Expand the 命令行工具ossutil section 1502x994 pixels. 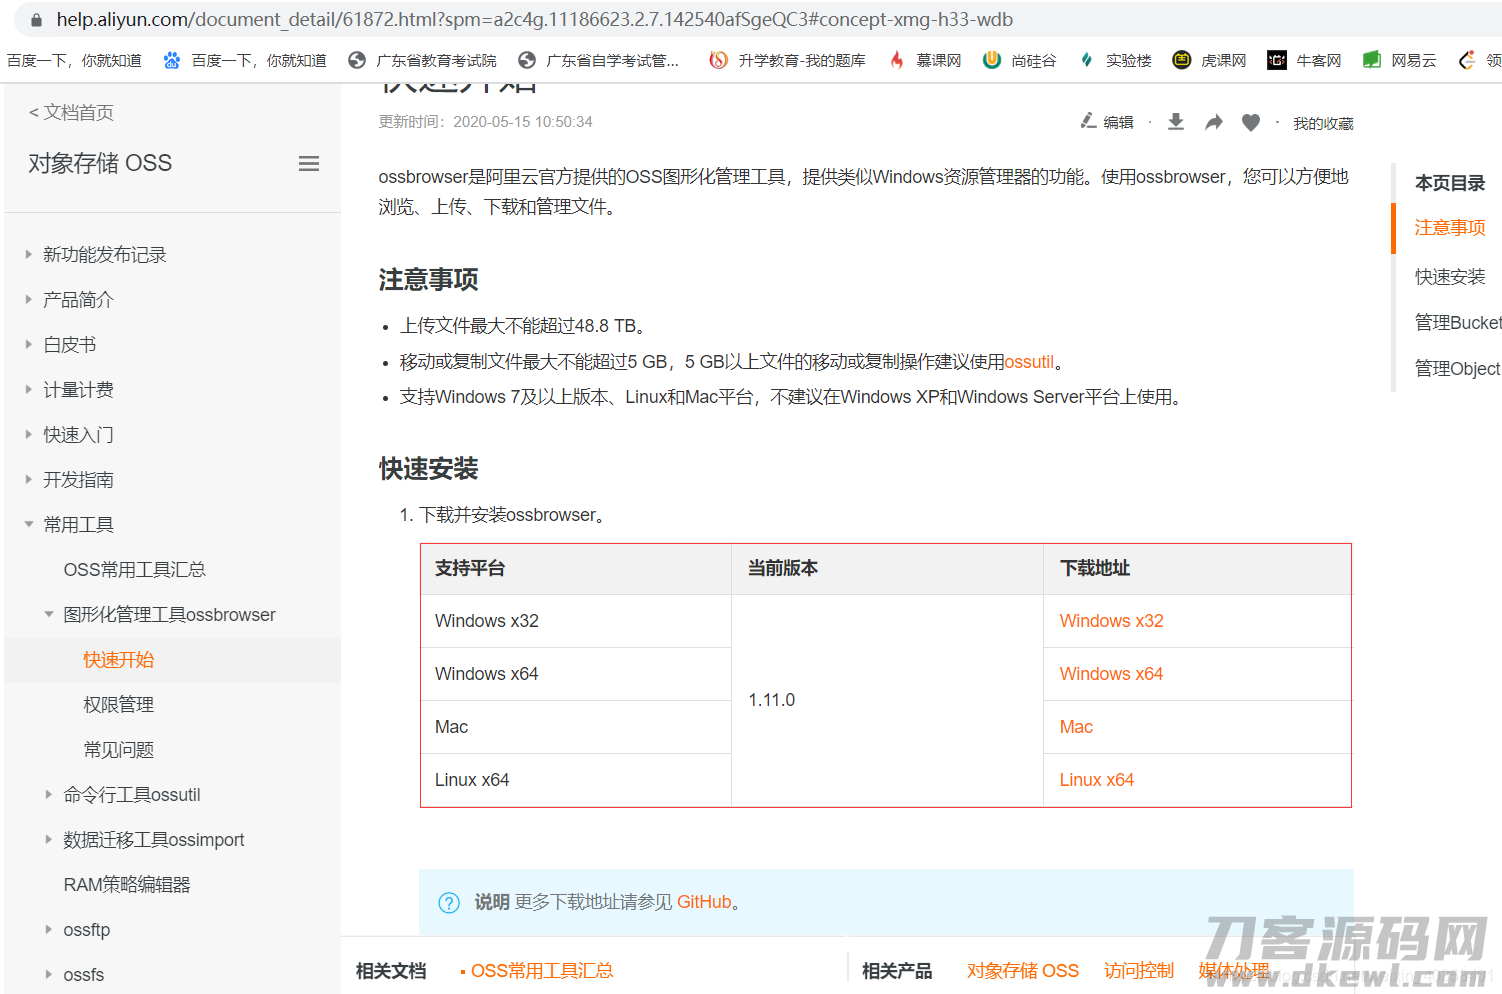(49, 794)
